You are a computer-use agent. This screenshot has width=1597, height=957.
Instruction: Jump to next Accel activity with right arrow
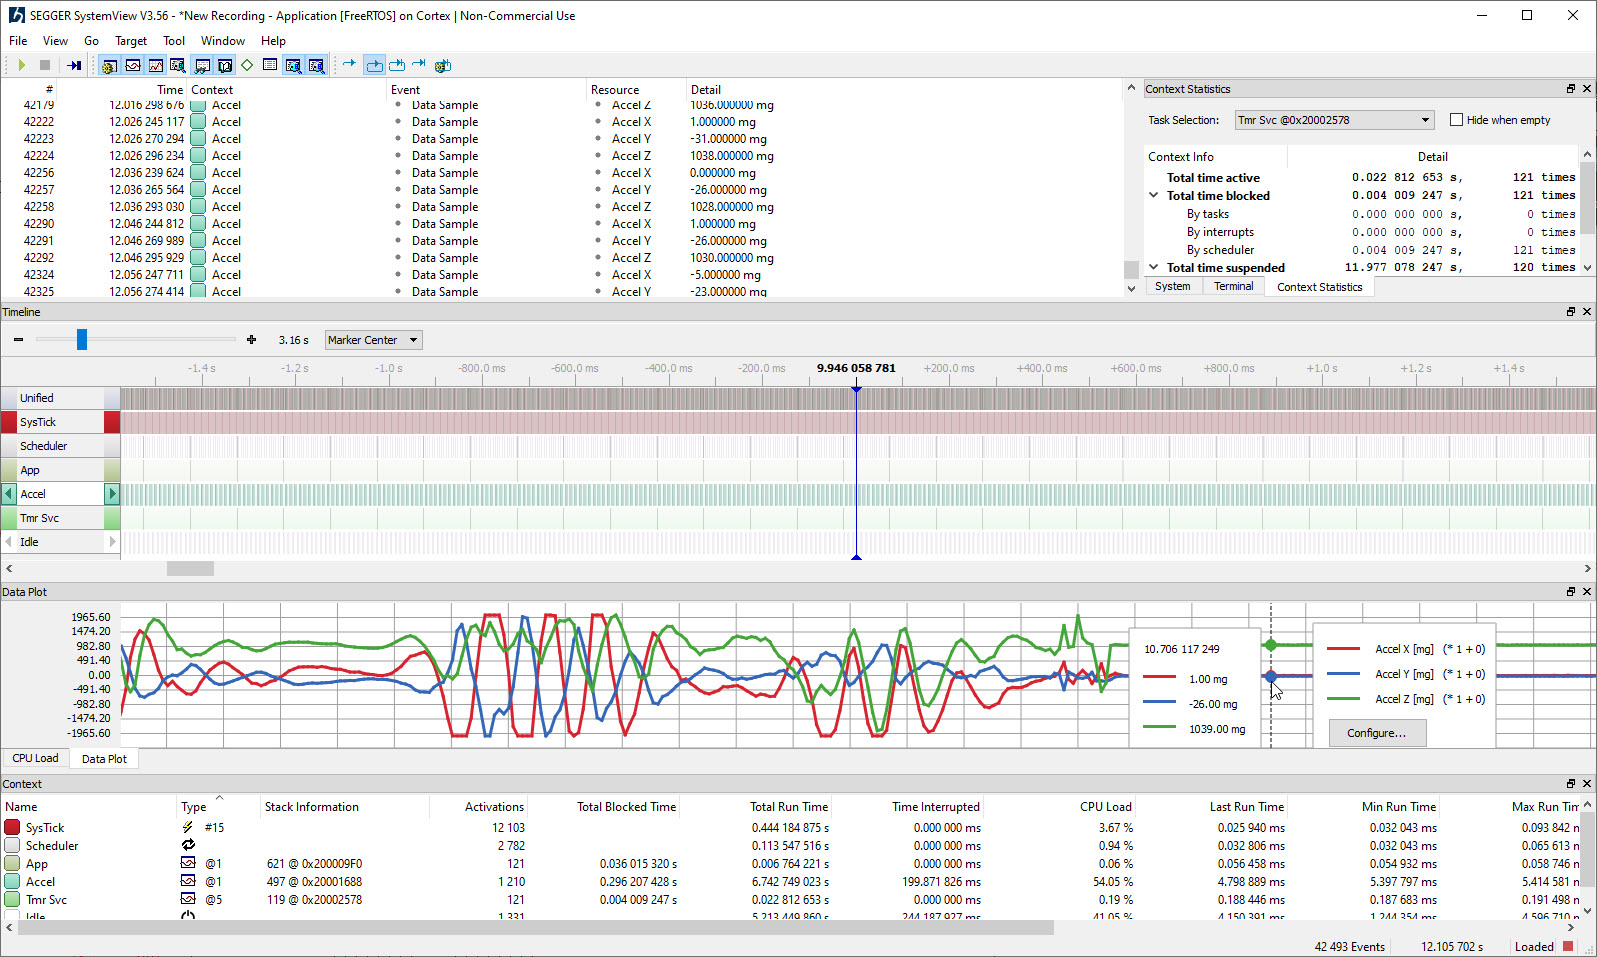(x=112, y=494)
